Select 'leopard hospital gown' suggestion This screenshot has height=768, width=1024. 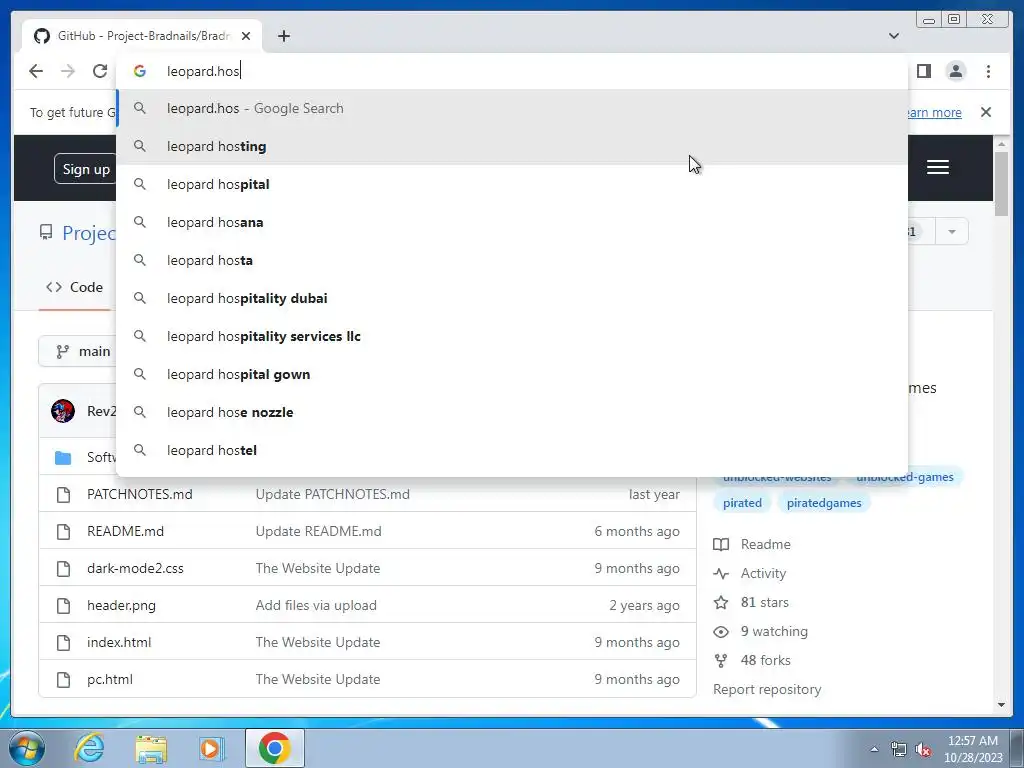point(512,374)
